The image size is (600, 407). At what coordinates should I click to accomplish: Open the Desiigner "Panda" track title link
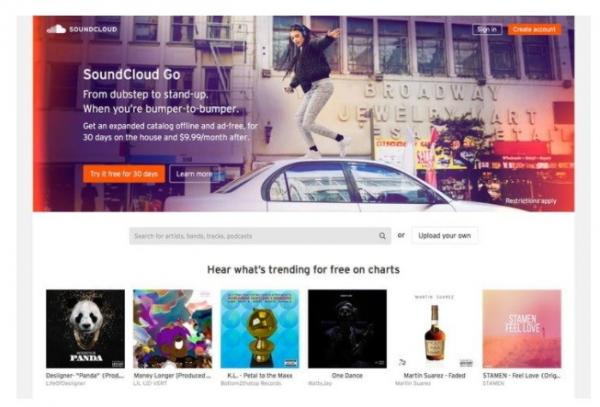[85, 376]
